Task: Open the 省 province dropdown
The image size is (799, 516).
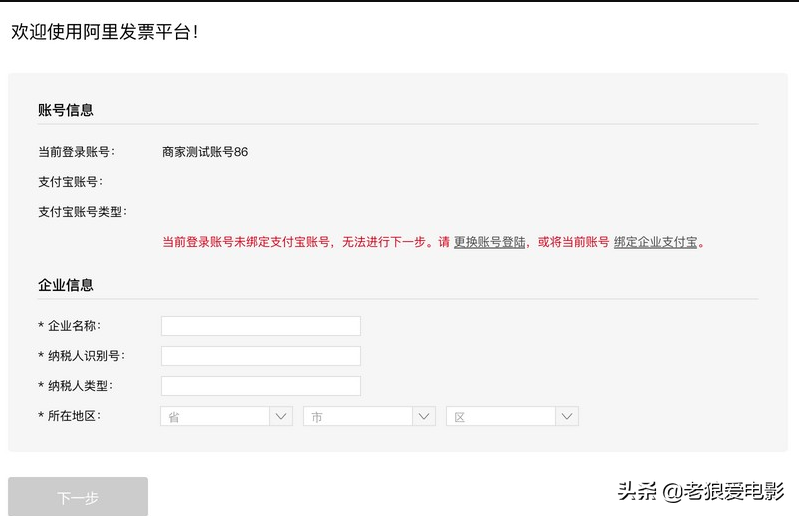Action: tap(215, 417)
